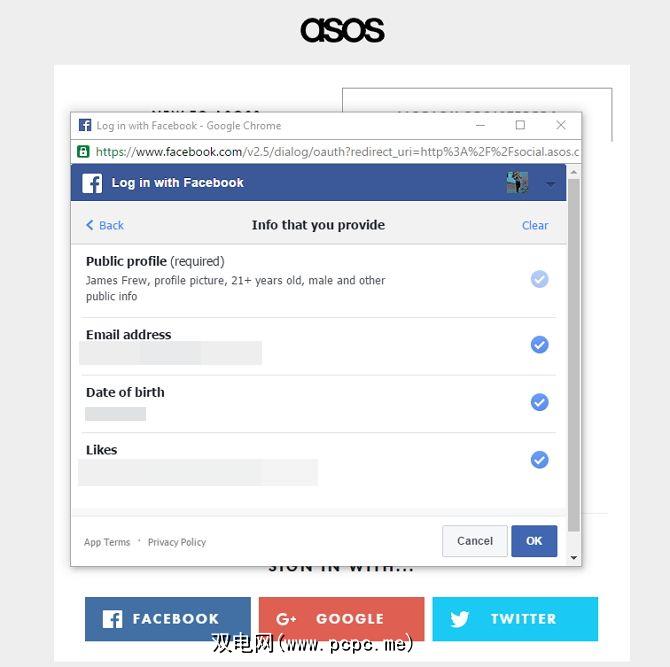
Task: Uncheck the Email address permission
Action: 539,345
